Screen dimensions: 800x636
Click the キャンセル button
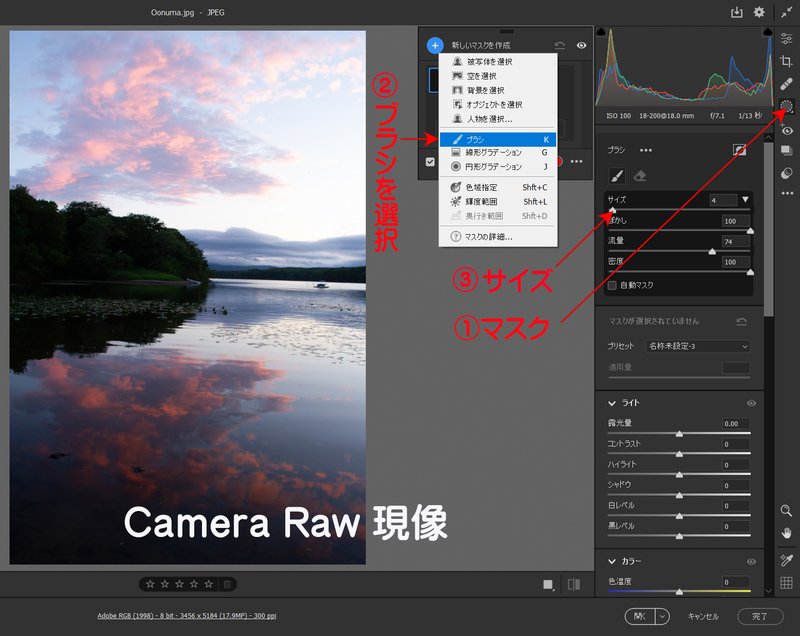pyautogui.click(x=703, y=617)
